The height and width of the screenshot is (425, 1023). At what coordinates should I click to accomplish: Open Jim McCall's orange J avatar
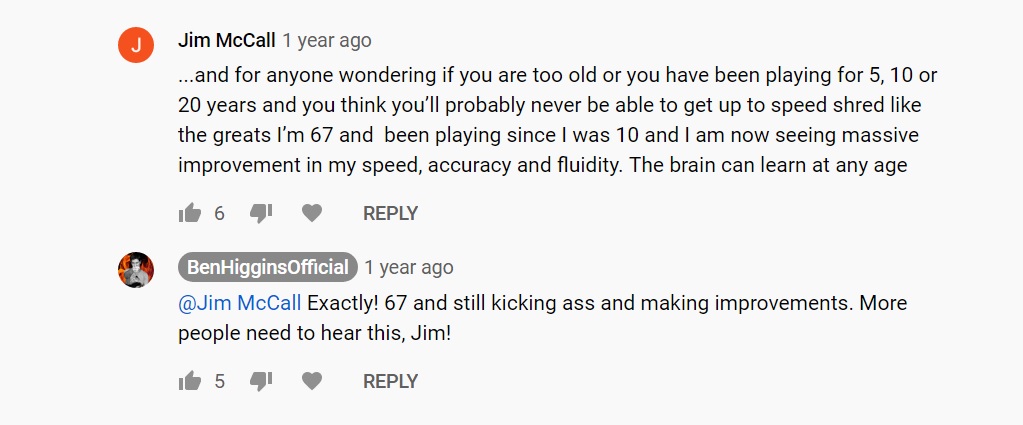[x=136, y=45]
